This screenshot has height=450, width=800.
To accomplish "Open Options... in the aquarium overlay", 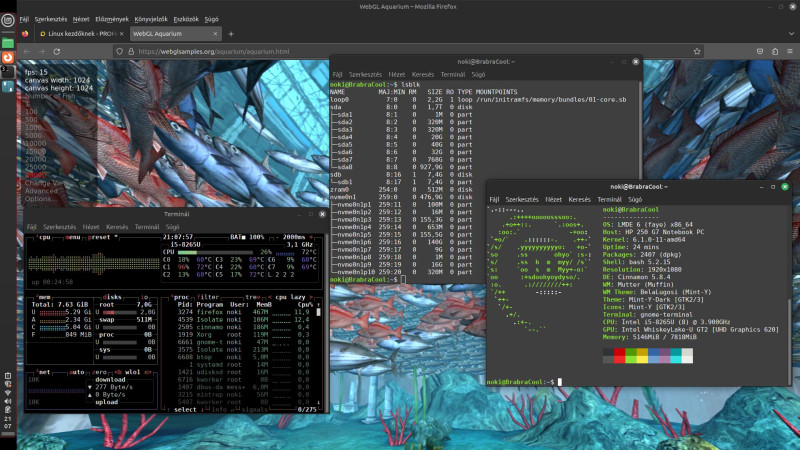I will tap(41, 198).
